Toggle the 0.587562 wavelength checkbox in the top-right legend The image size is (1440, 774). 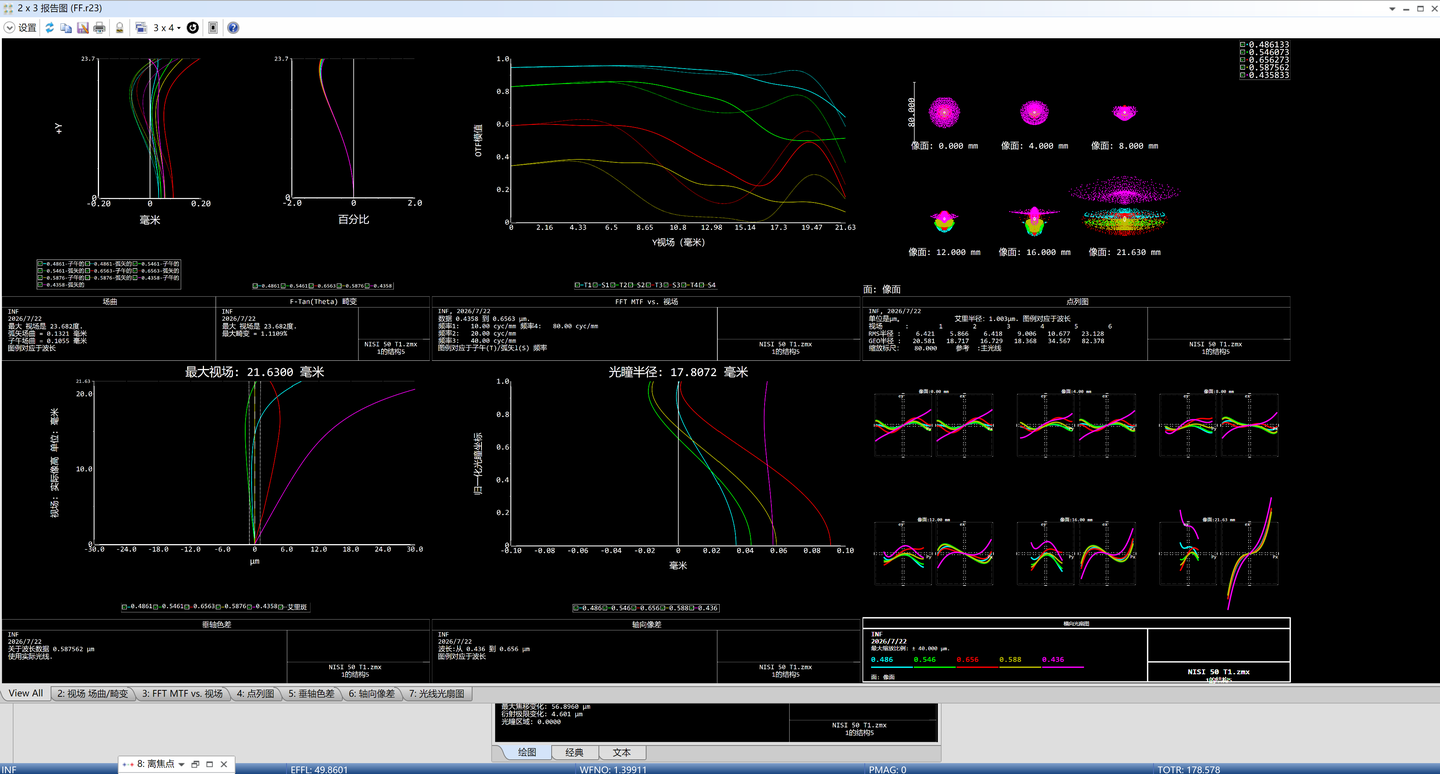1243,67
